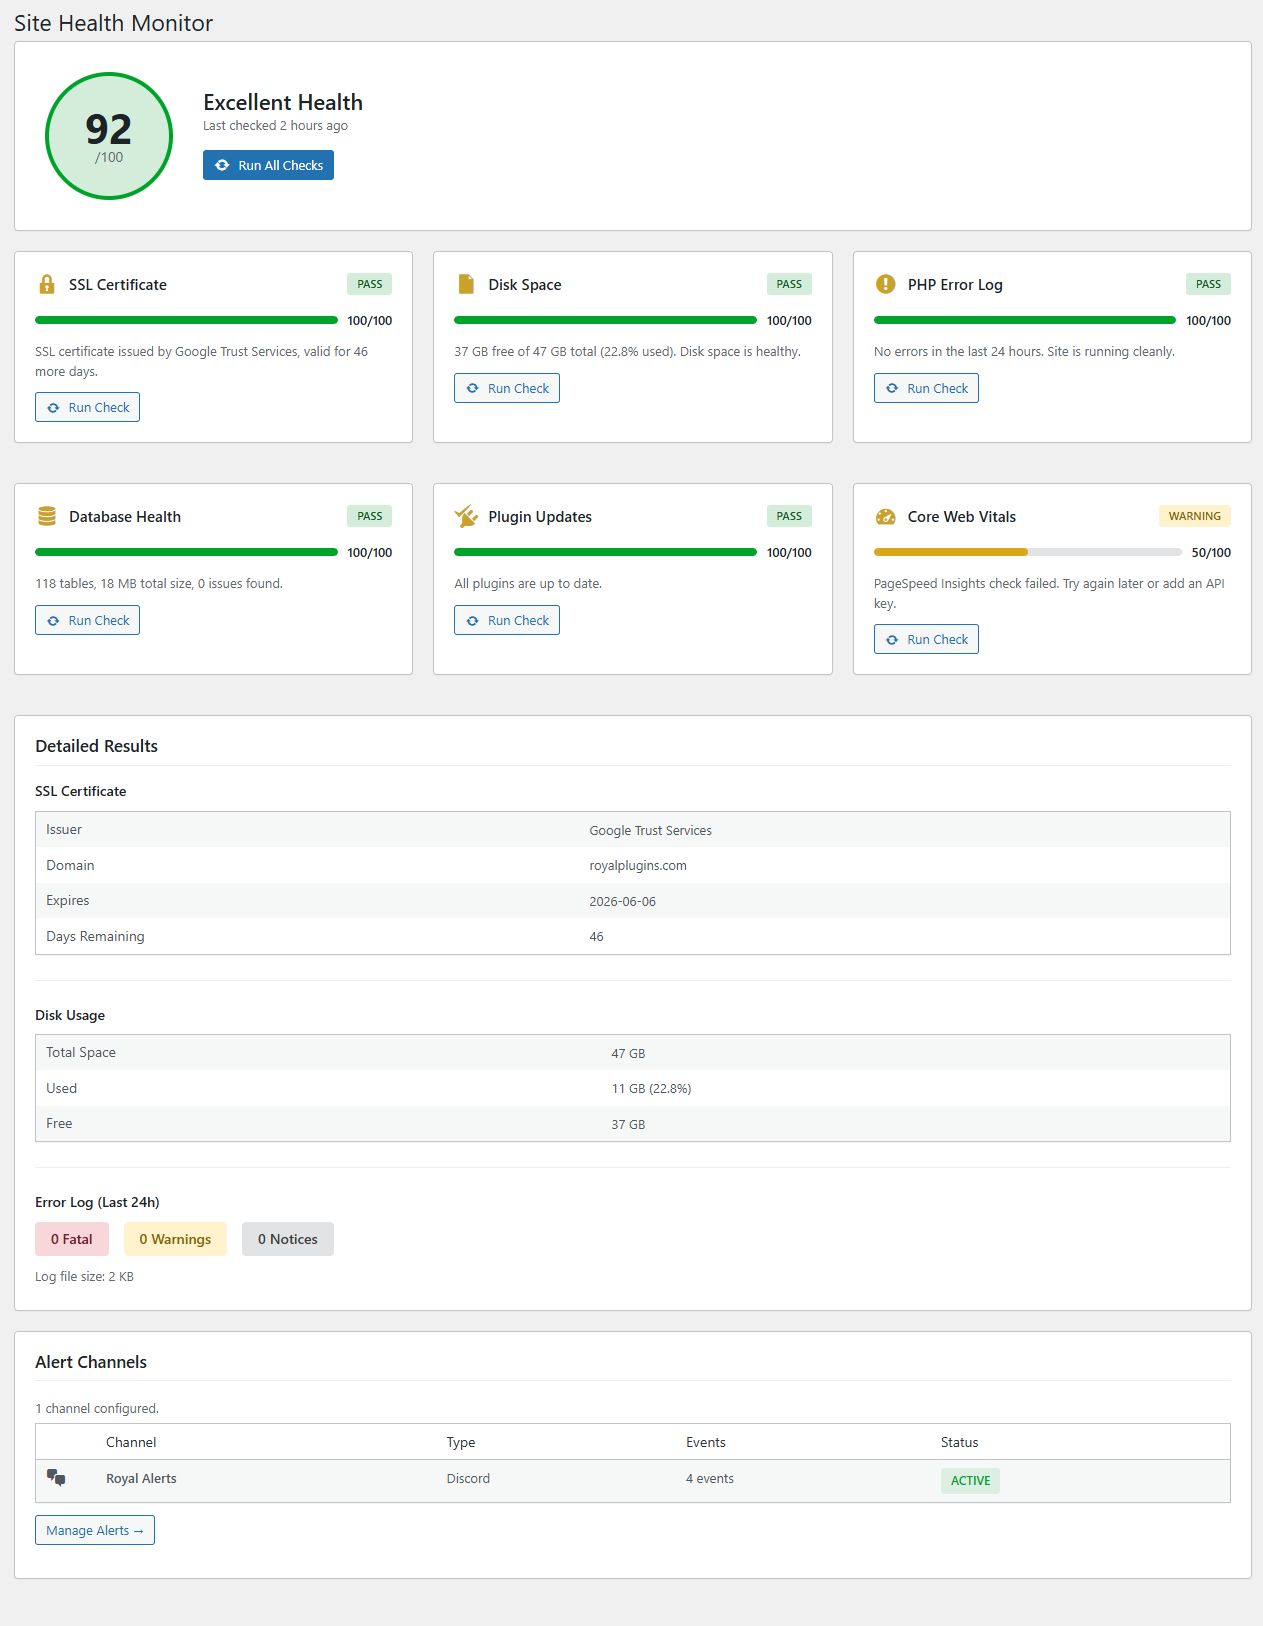Run the Core Web Vitals check

point(926,640)
